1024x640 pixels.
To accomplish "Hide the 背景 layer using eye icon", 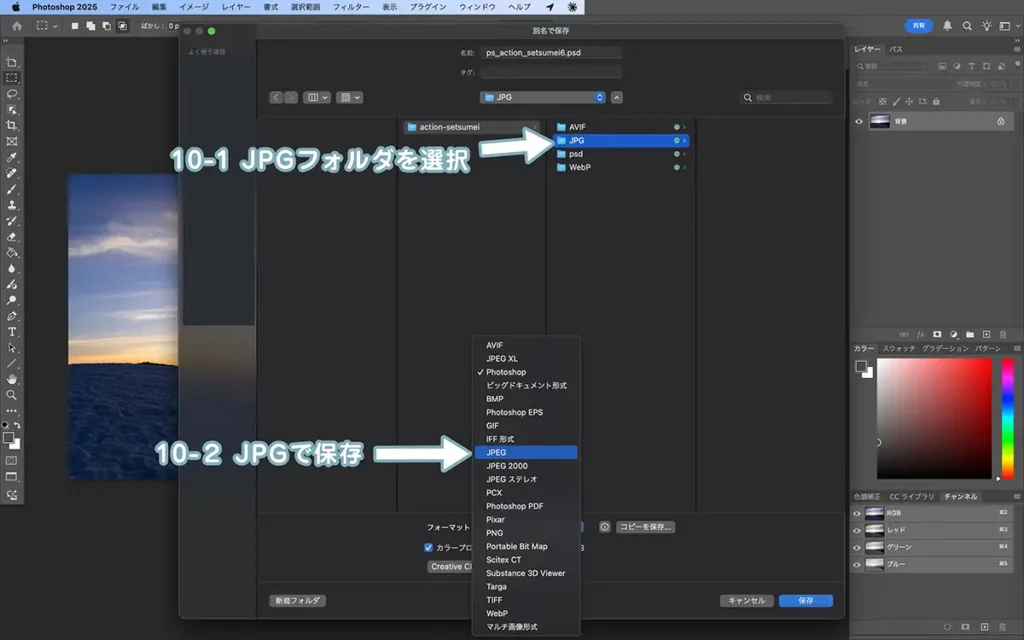I will [858, 121].
